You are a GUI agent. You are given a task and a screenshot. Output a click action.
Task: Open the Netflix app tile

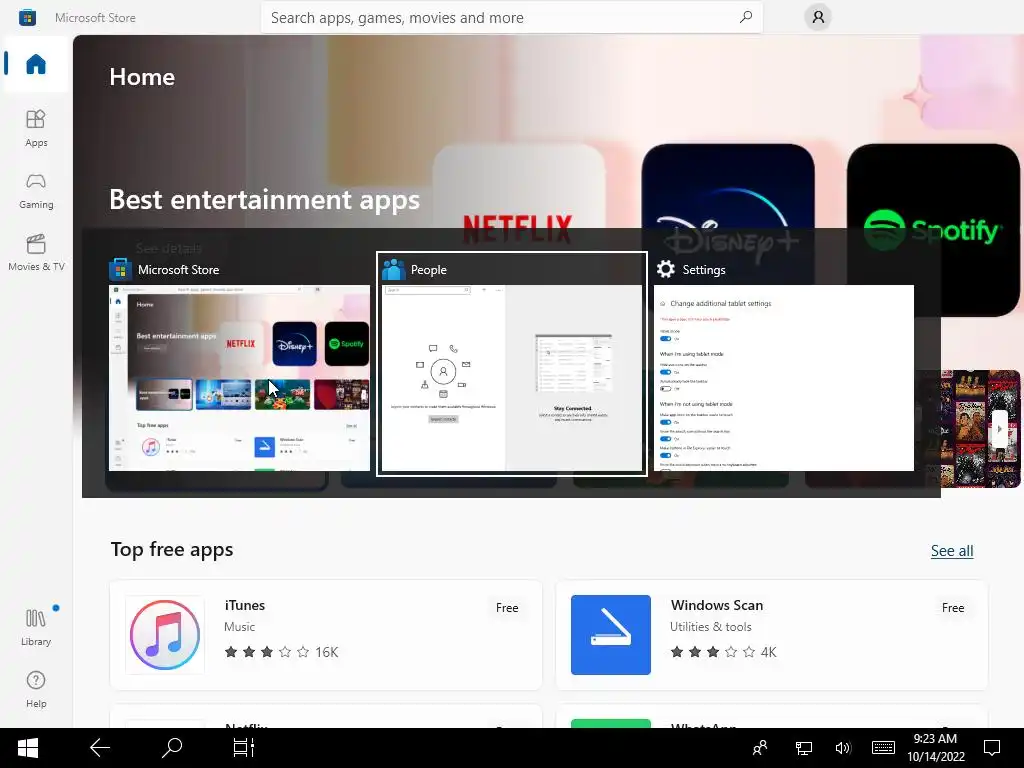pos(519,187)
